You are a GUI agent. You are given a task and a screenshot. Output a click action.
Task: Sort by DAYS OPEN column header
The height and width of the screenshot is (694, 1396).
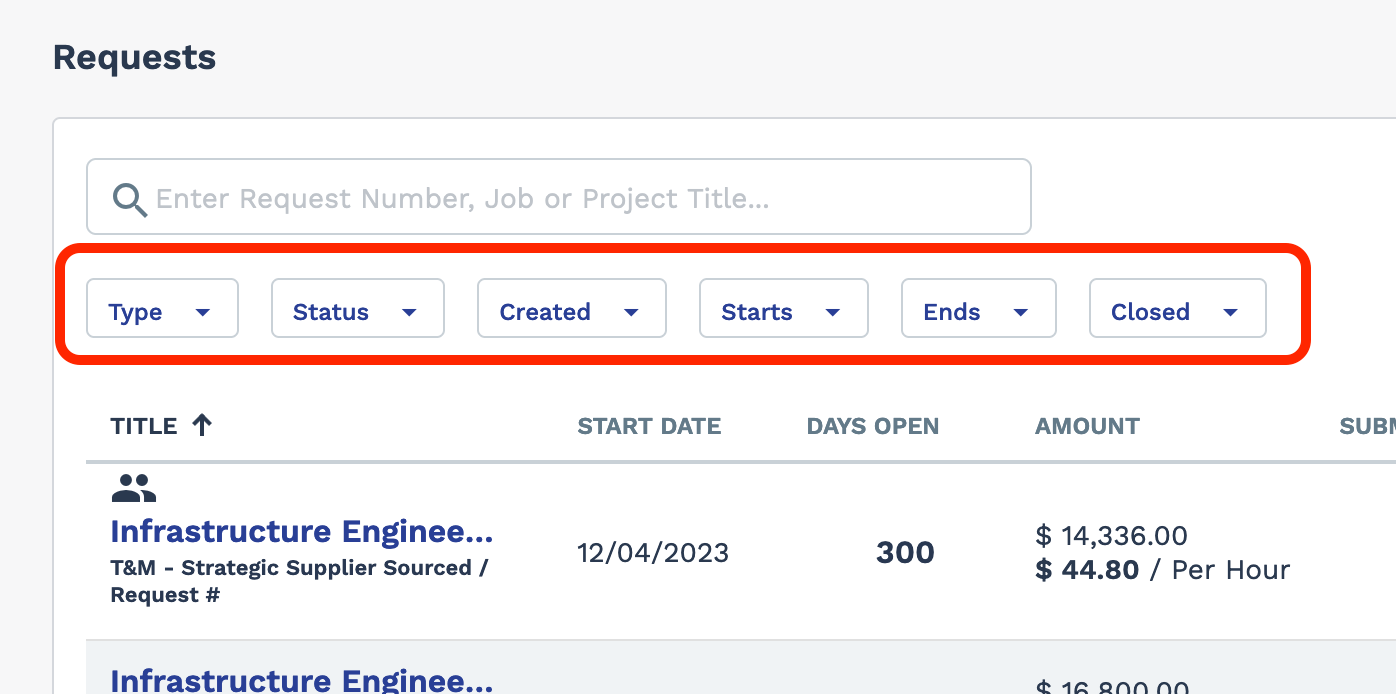click(872, 426)
